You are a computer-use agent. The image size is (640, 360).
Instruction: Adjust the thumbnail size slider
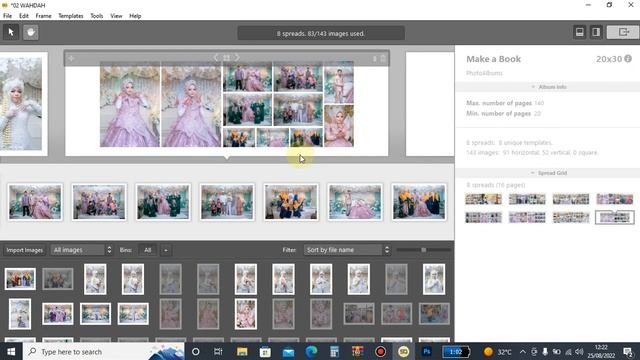pos(424,250)
